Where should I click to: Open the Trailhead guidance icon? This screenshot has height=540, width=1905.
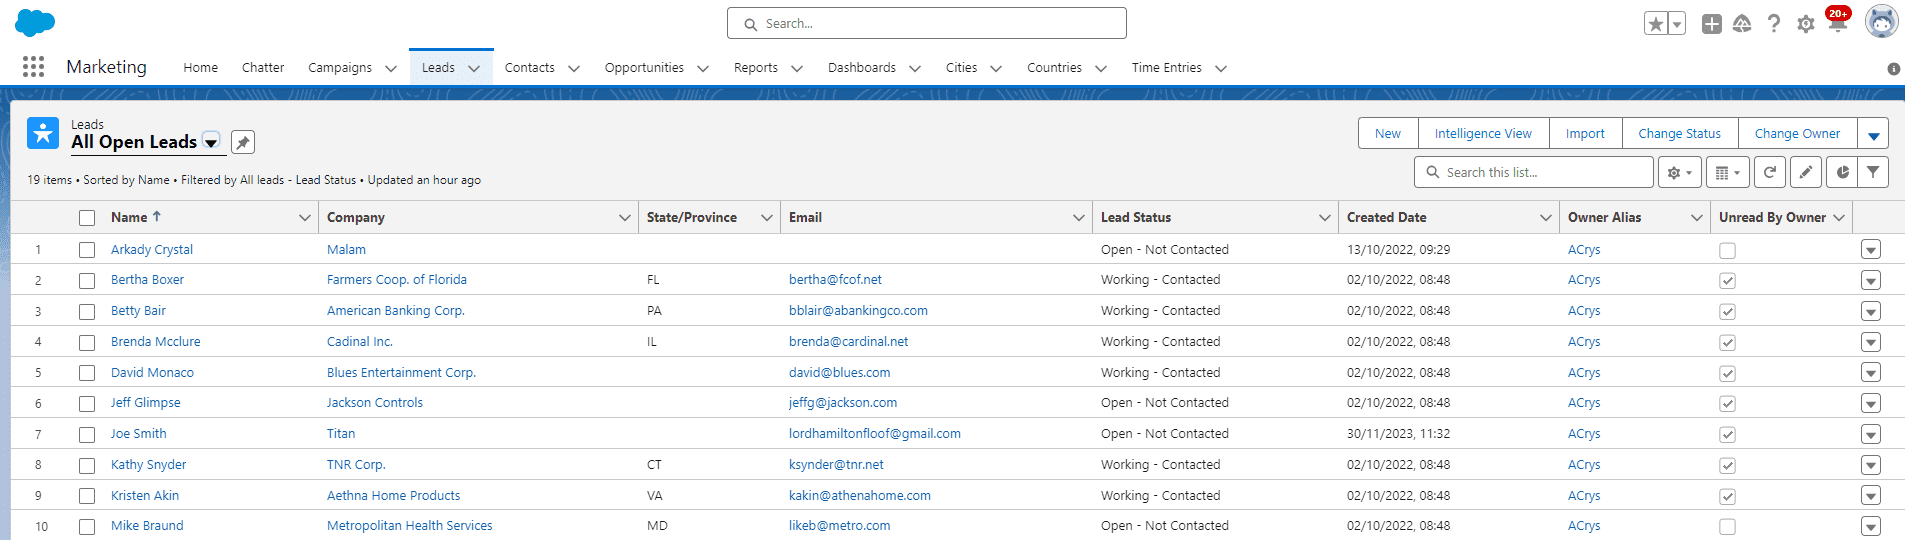coord(1742,23)
